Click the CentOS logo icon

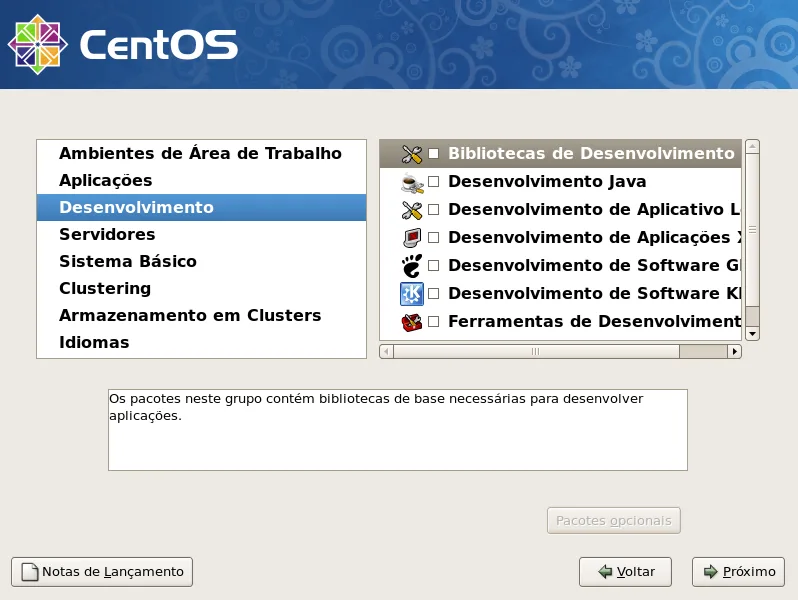[38, 44]
